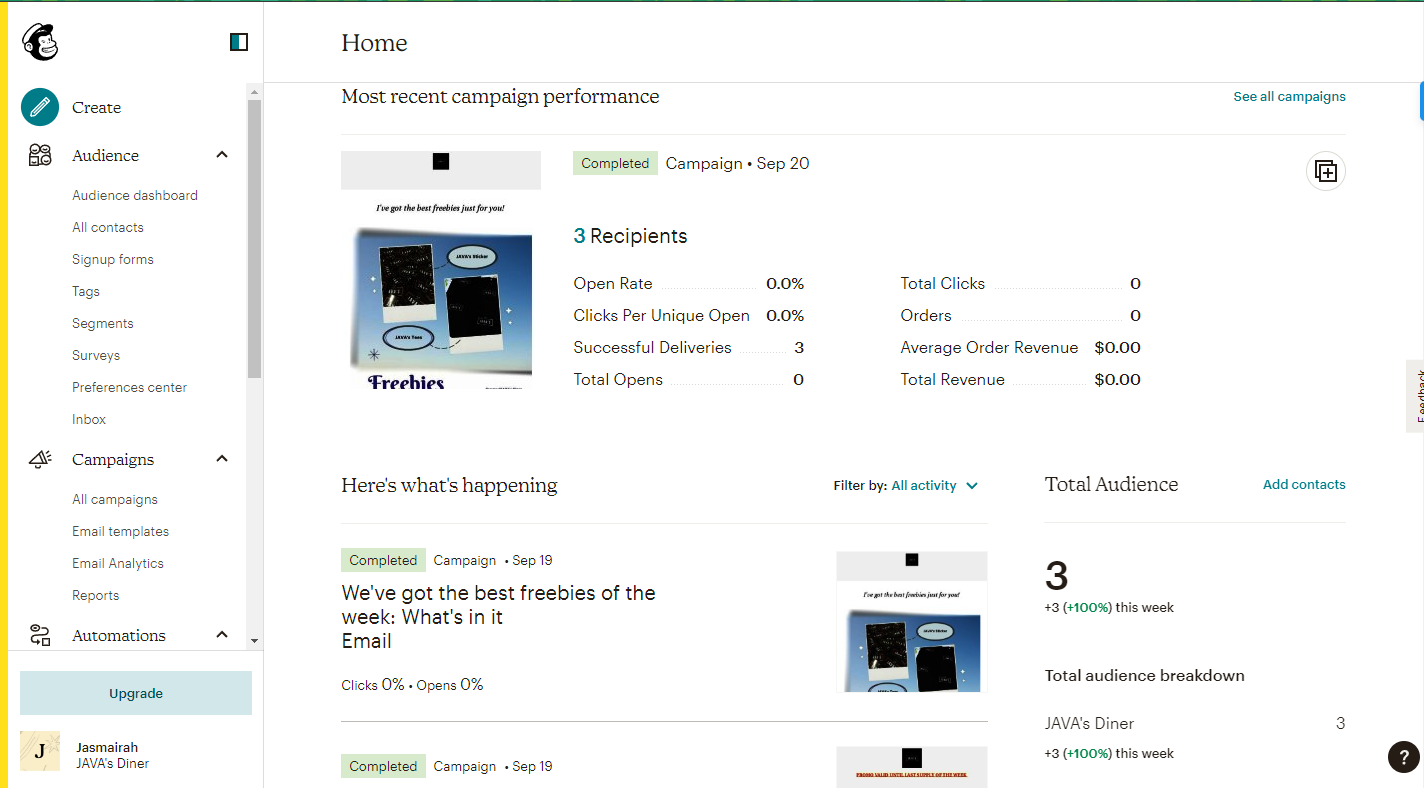Click See all campaigns link
The width and height of the screenshot is (1424, 788).
[x=1289, y=97]
